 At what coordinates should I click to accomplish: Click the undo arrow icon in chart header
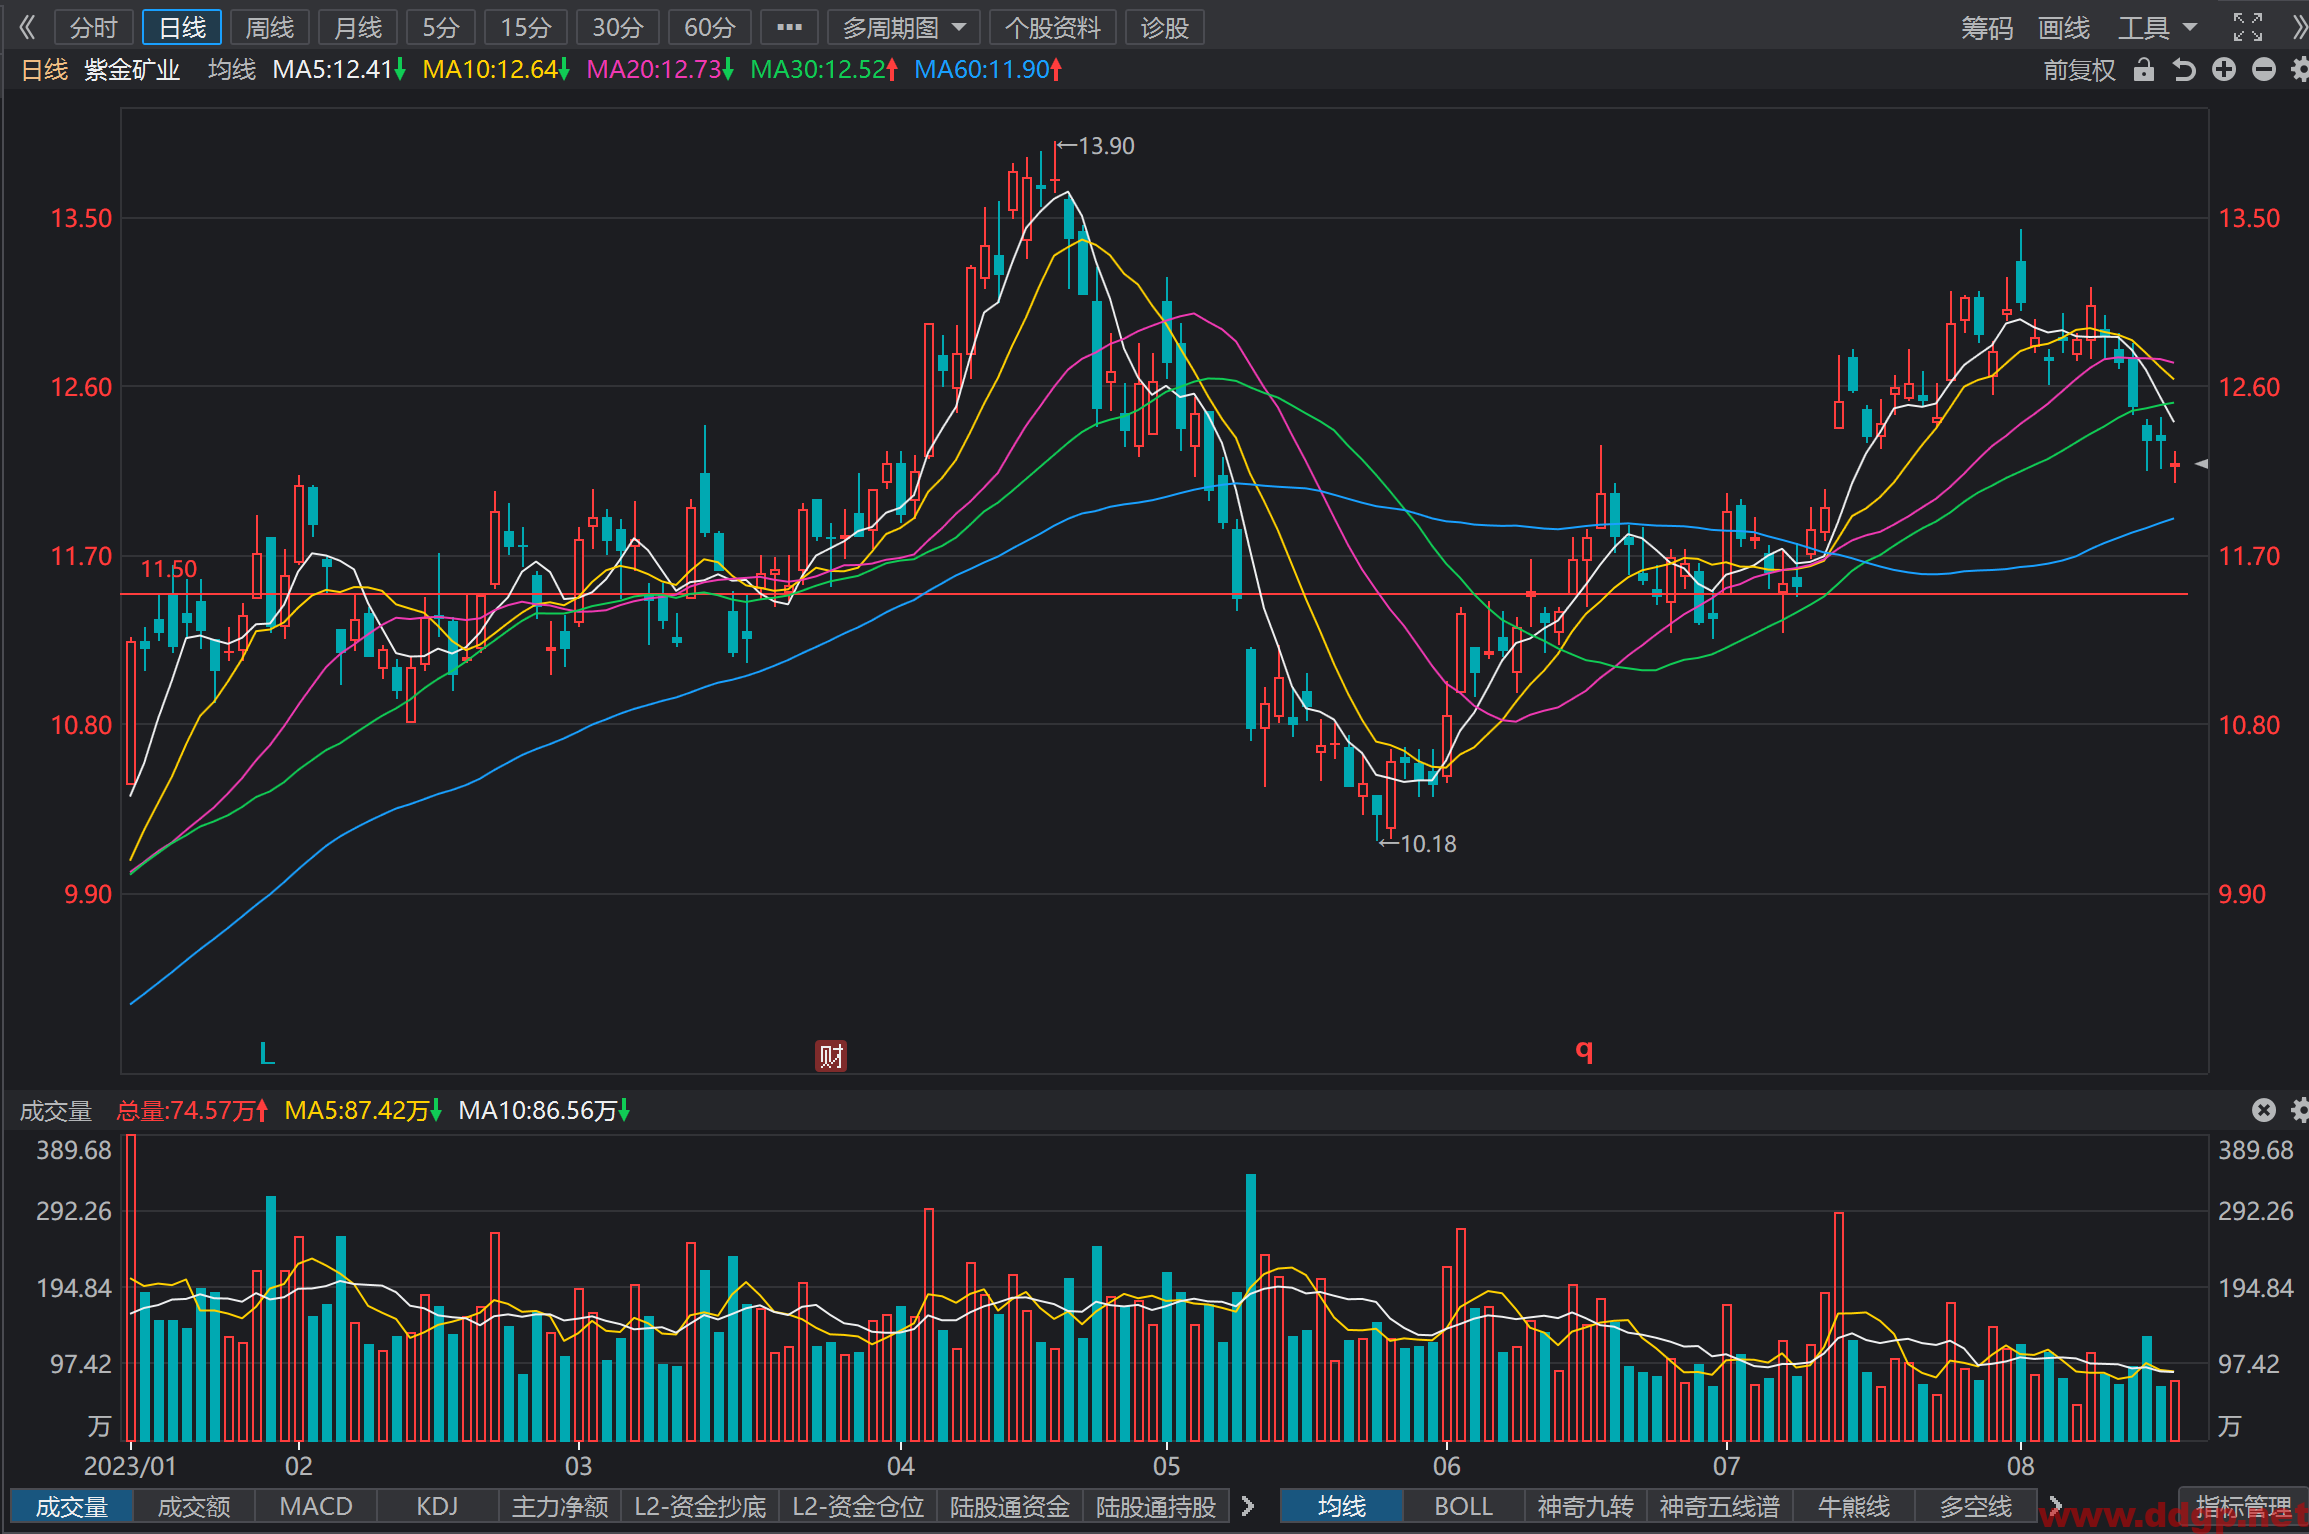(x=2184, y=70)
